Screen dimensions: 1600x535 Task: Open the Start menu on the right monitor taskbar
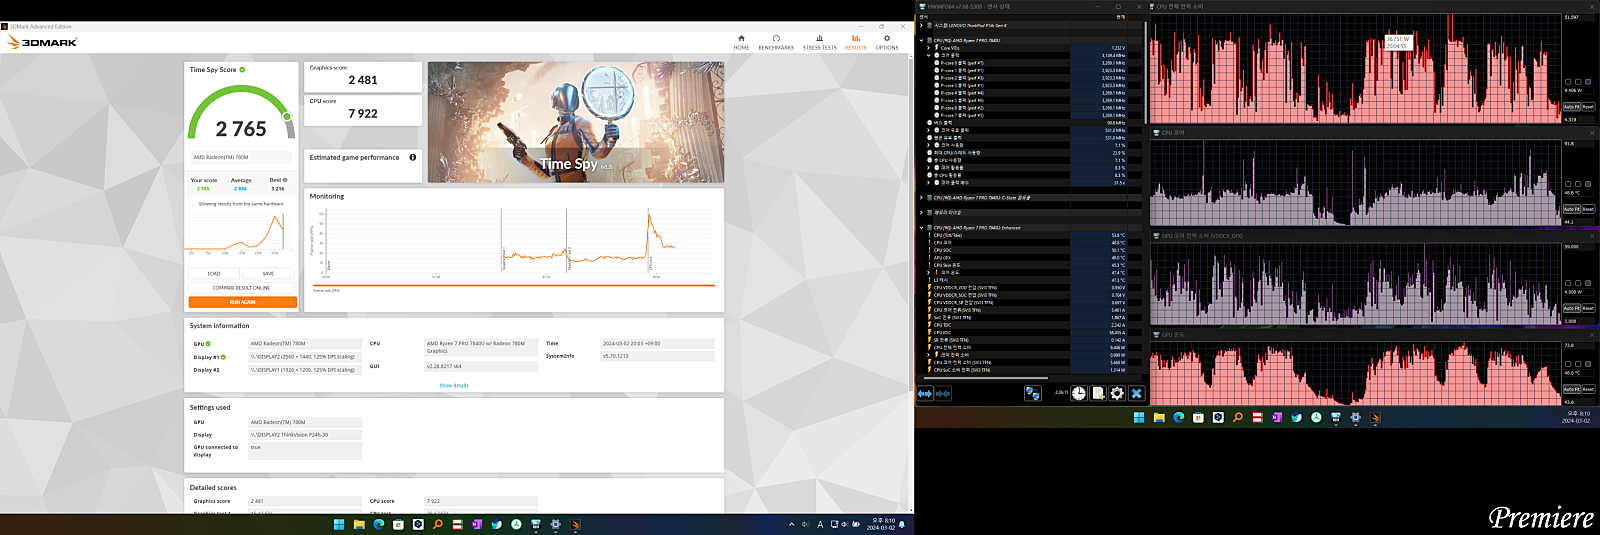pyautogui.click(x=1139, y=417)
